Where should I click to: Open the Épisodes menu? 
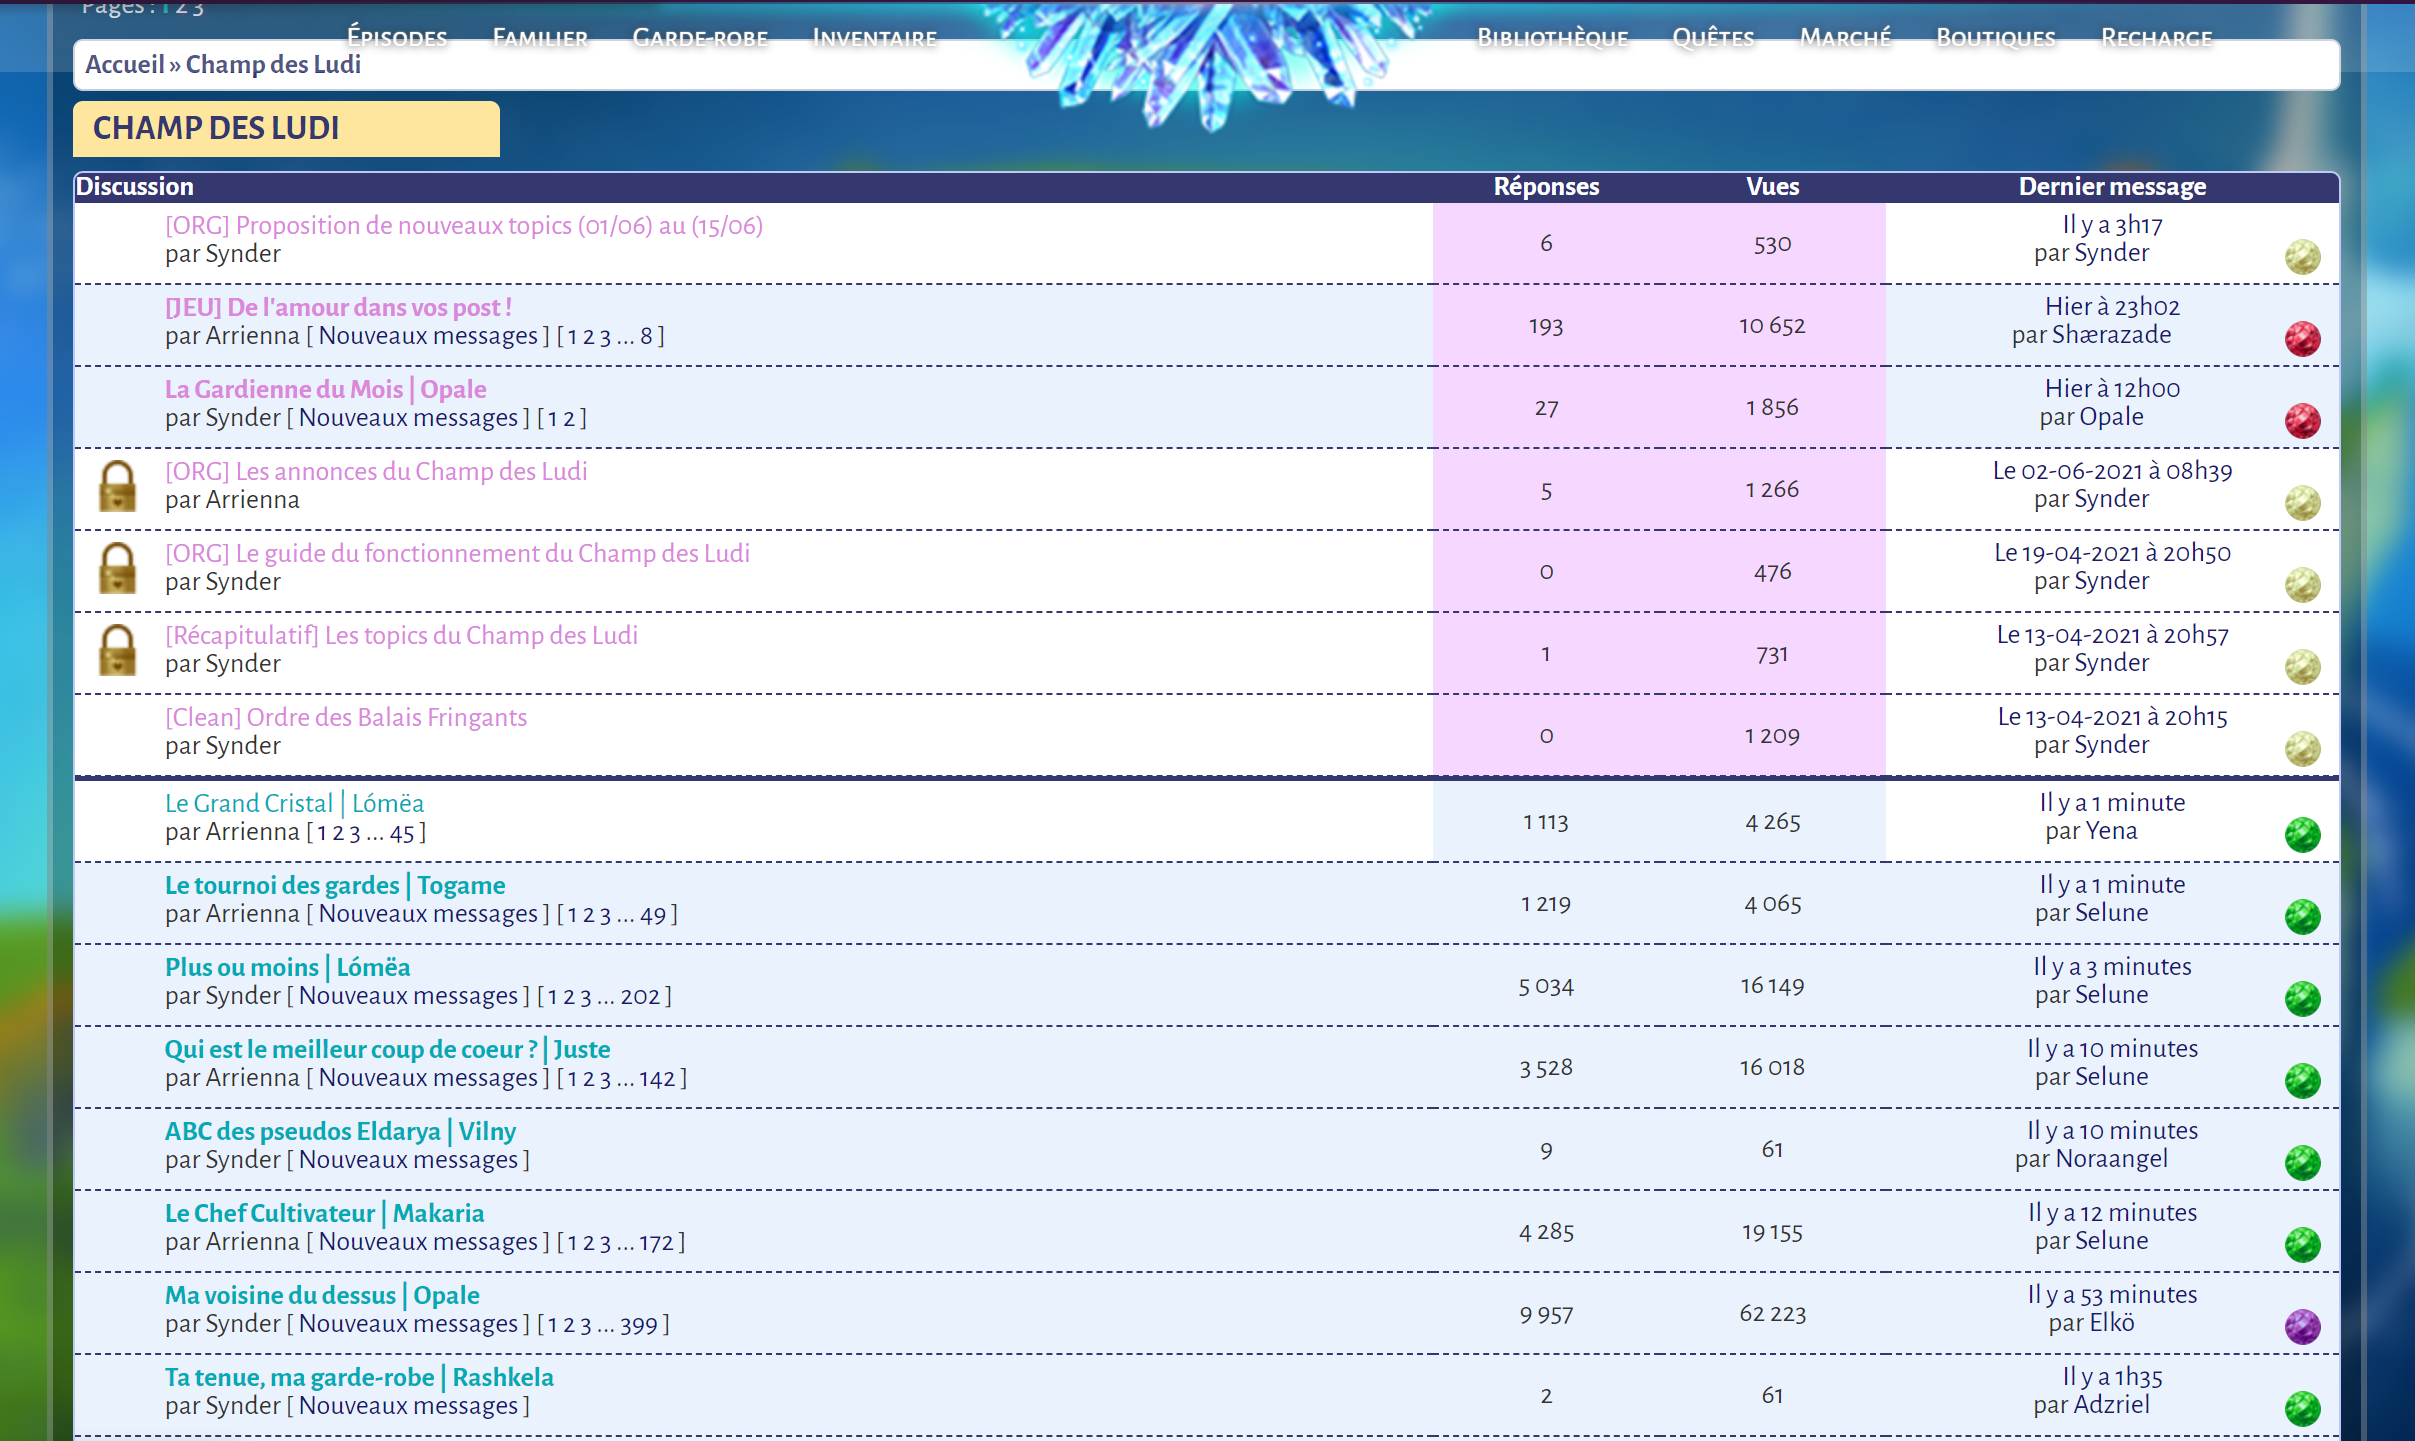coord(397,38)
